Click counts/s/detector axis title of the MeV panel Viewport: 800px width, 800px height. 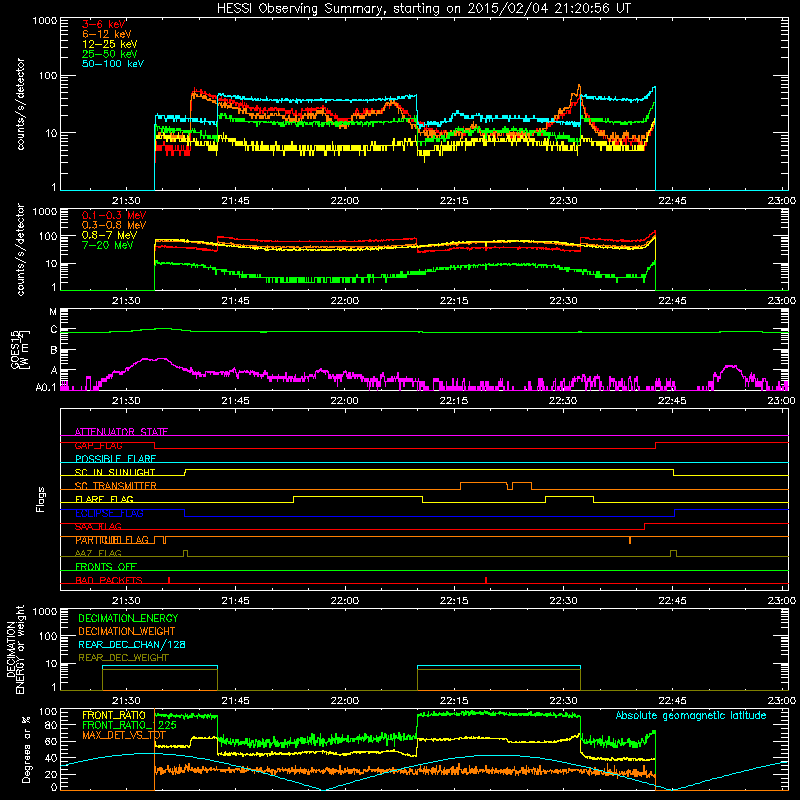click(x=21, y=249)
